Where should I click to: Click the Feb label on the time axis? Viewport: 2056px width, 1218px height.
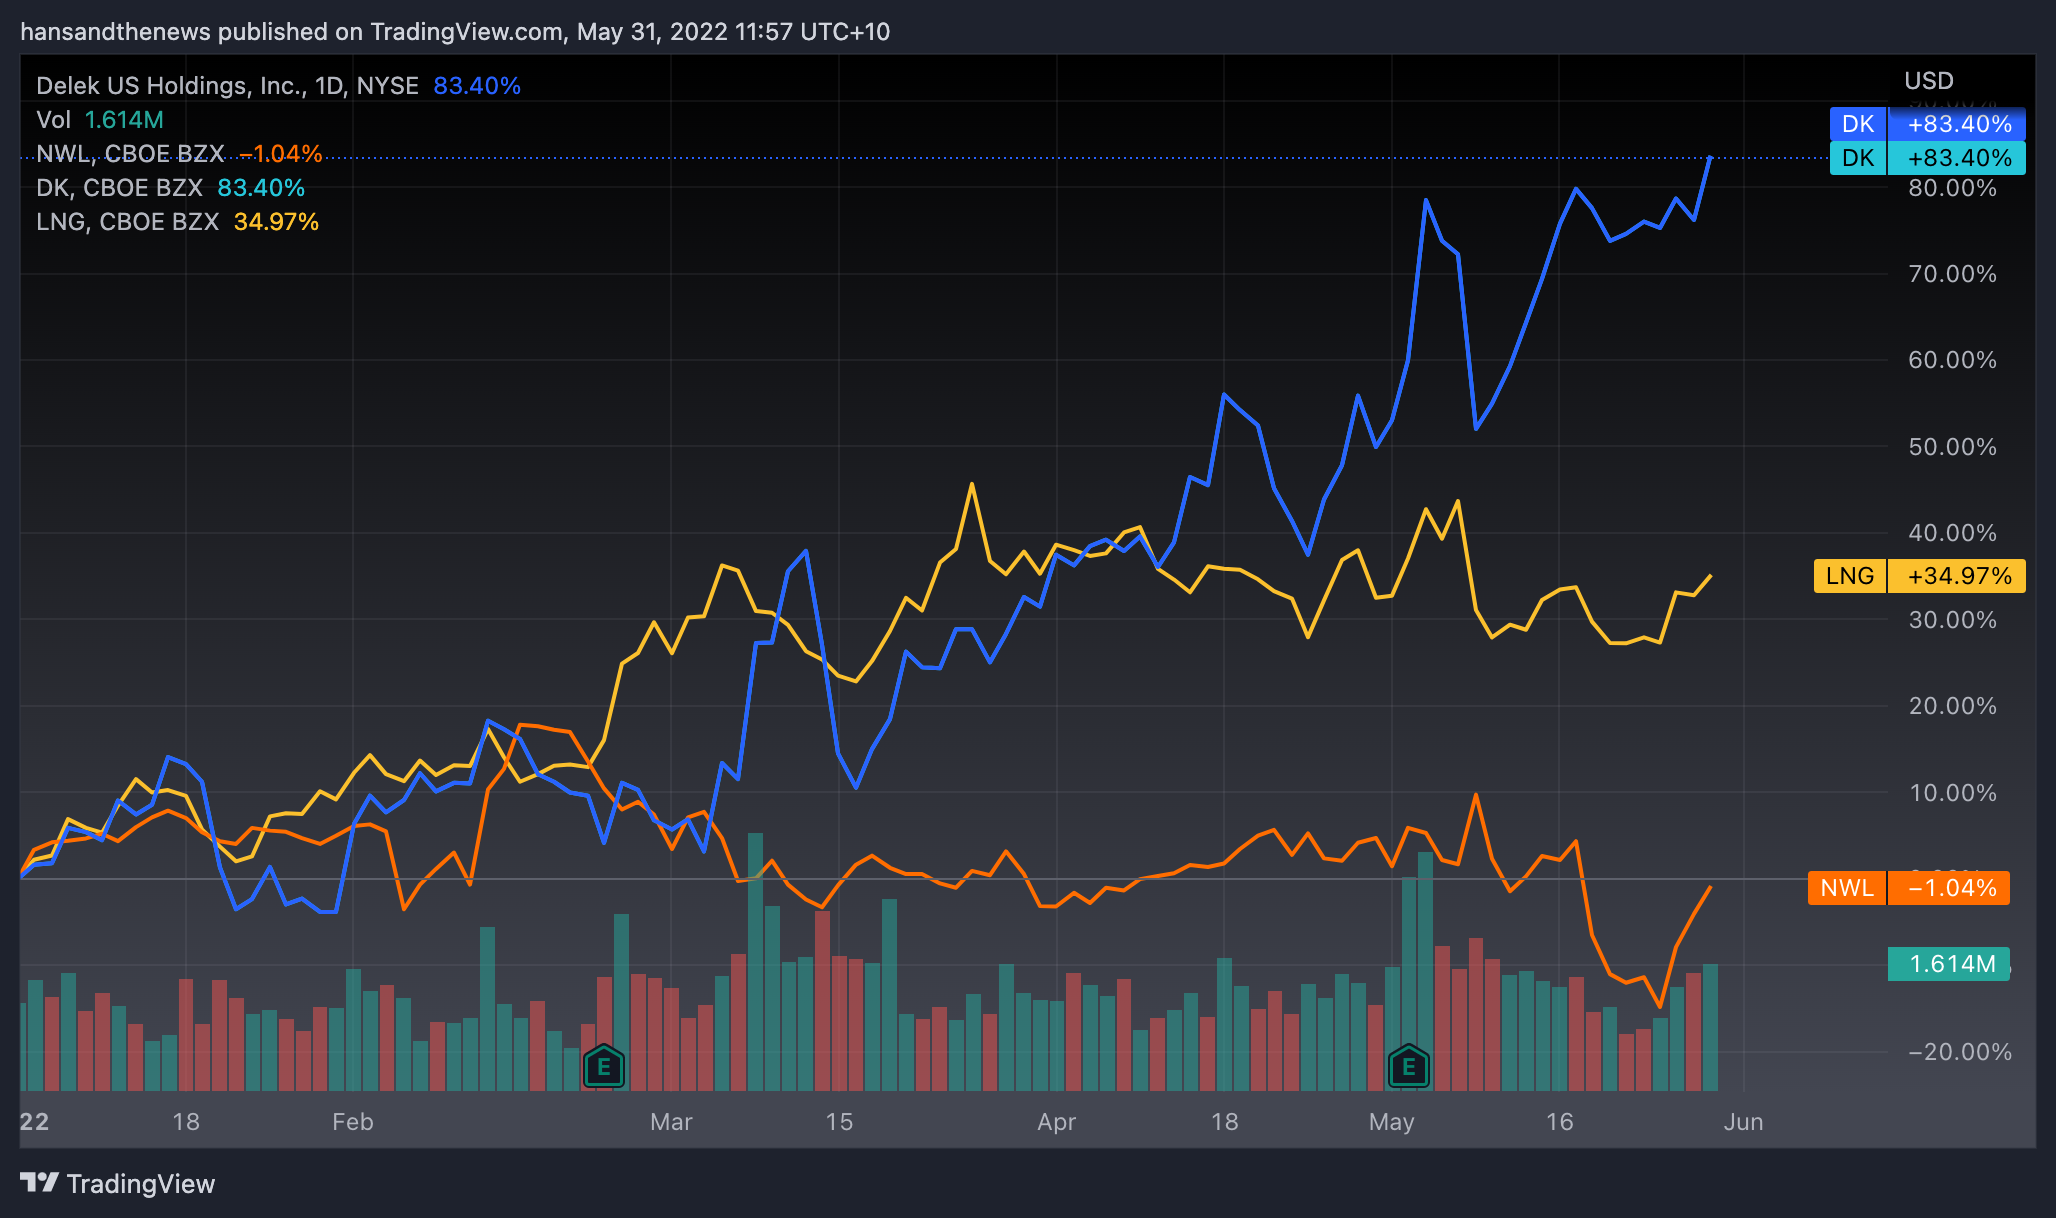352,1122
